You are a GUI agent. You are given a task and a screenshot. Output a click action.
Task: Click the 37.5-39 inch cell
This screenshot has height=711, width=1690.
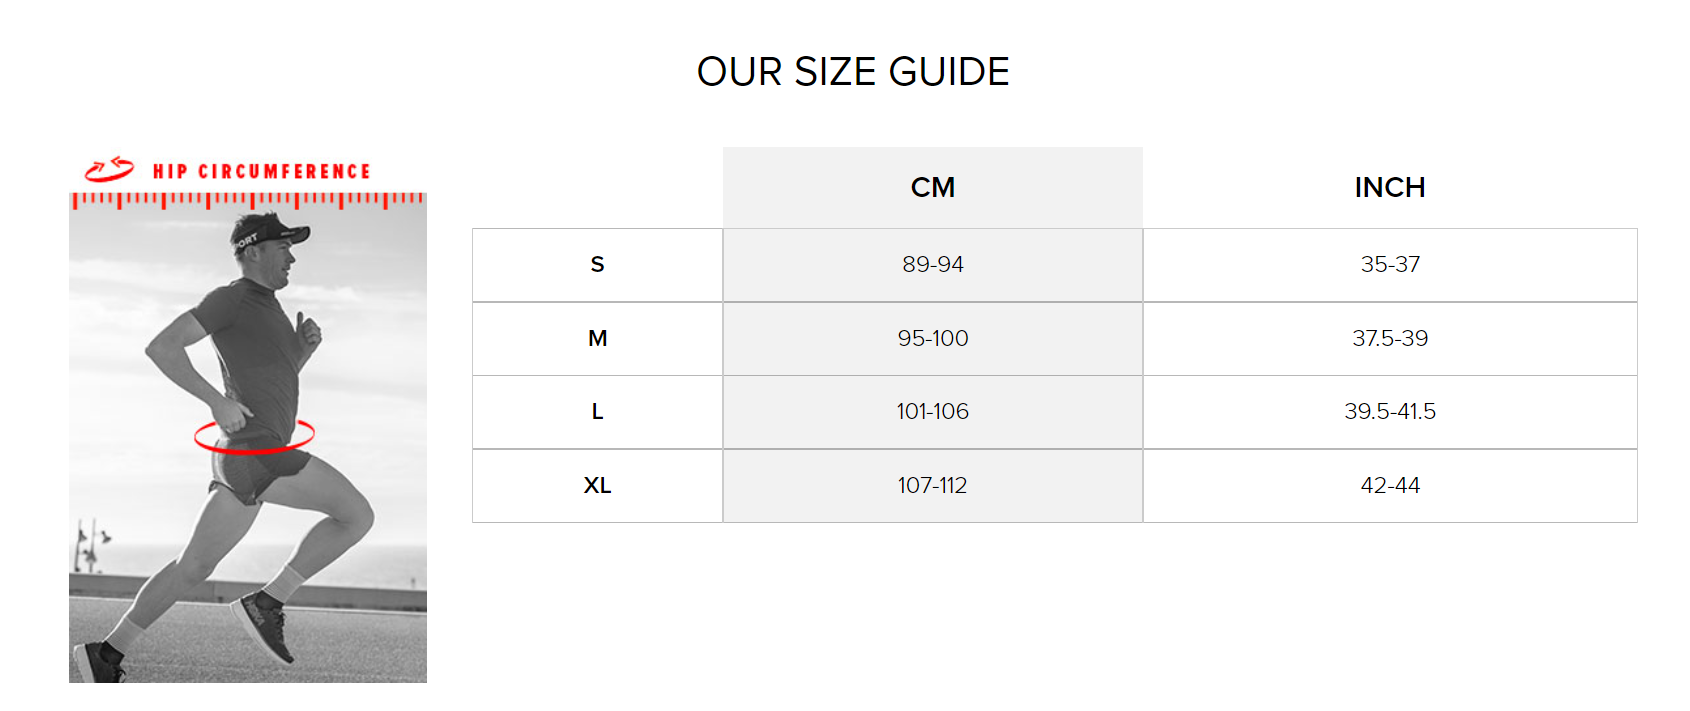[1390, 339]
